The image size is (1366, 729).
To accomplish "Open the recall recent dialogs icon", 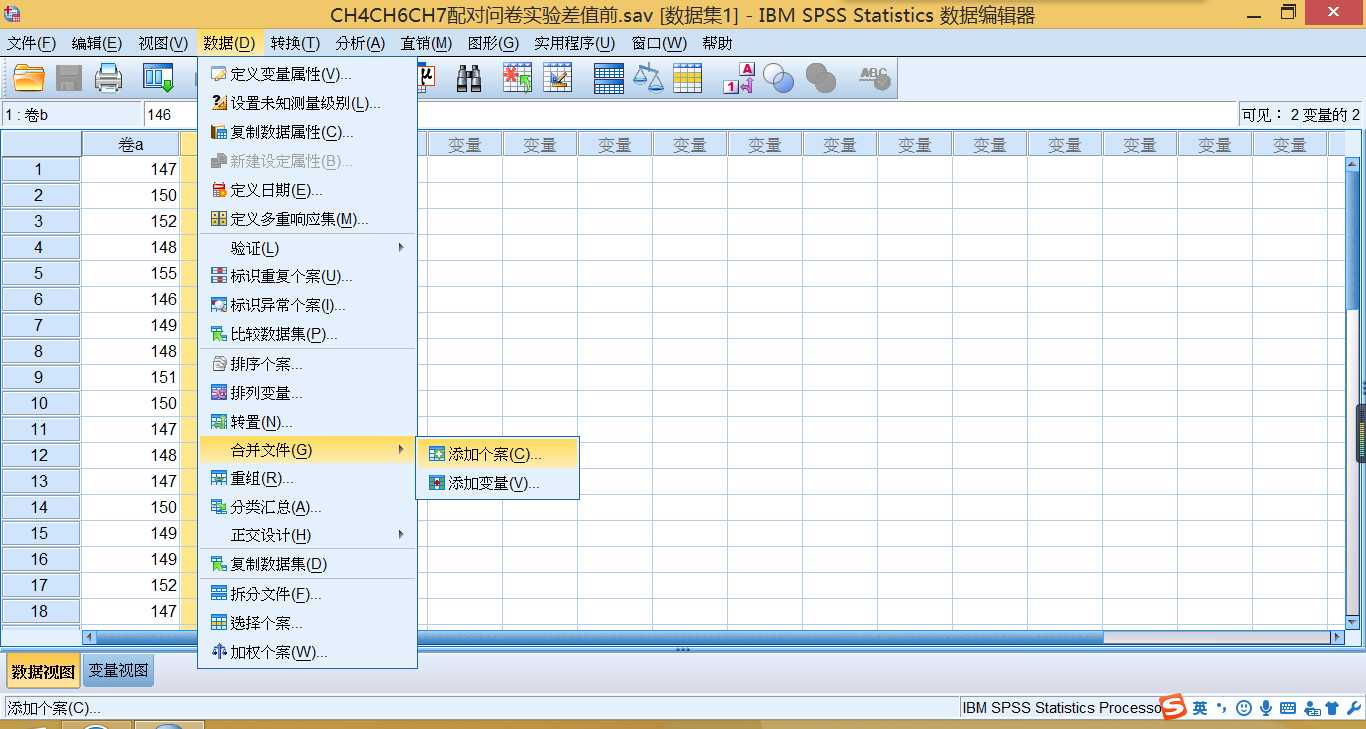I will tap(159, 78).
